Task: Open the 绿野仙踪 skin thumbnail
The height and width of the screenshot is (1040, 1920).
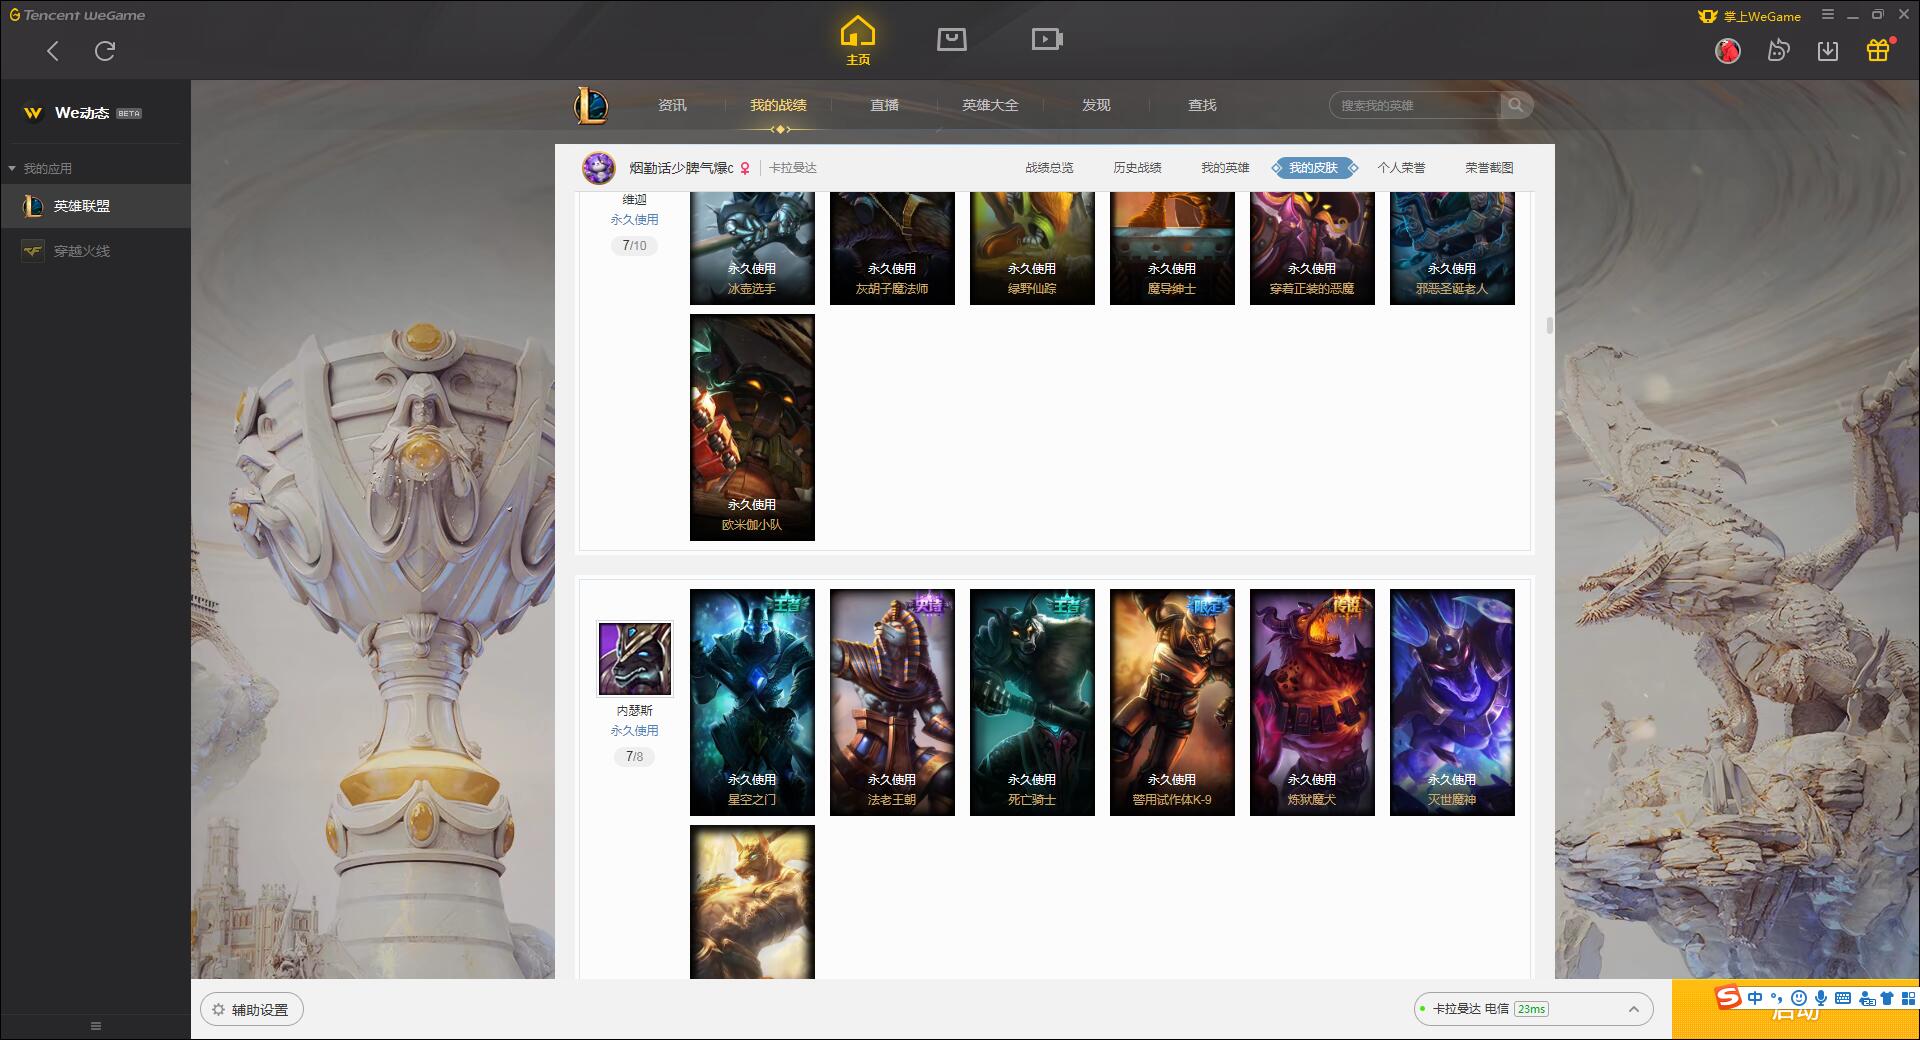Action: click(1032, 248)
